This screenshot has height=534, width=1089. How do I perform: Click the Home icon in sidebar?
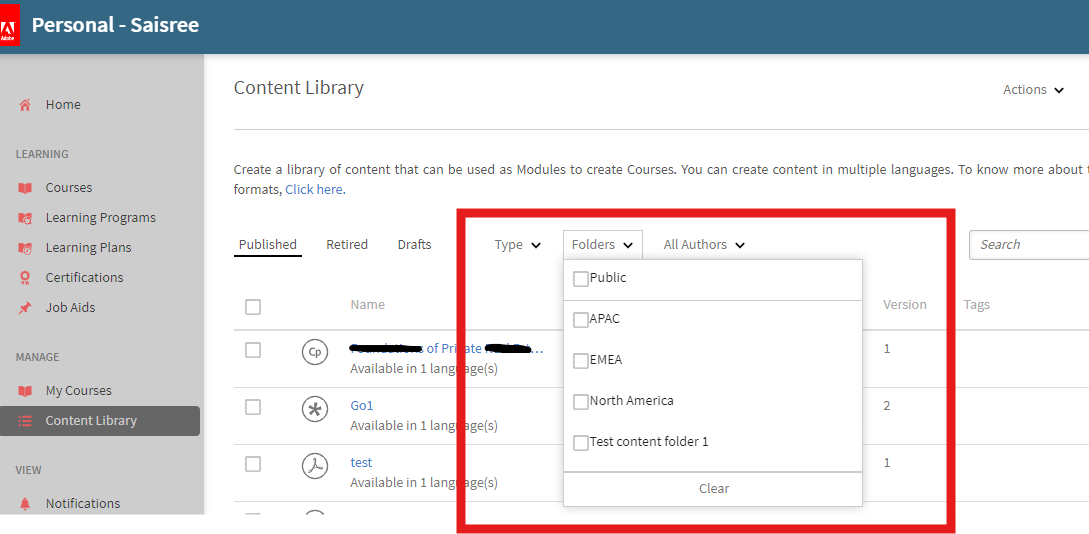coord(25,105)
